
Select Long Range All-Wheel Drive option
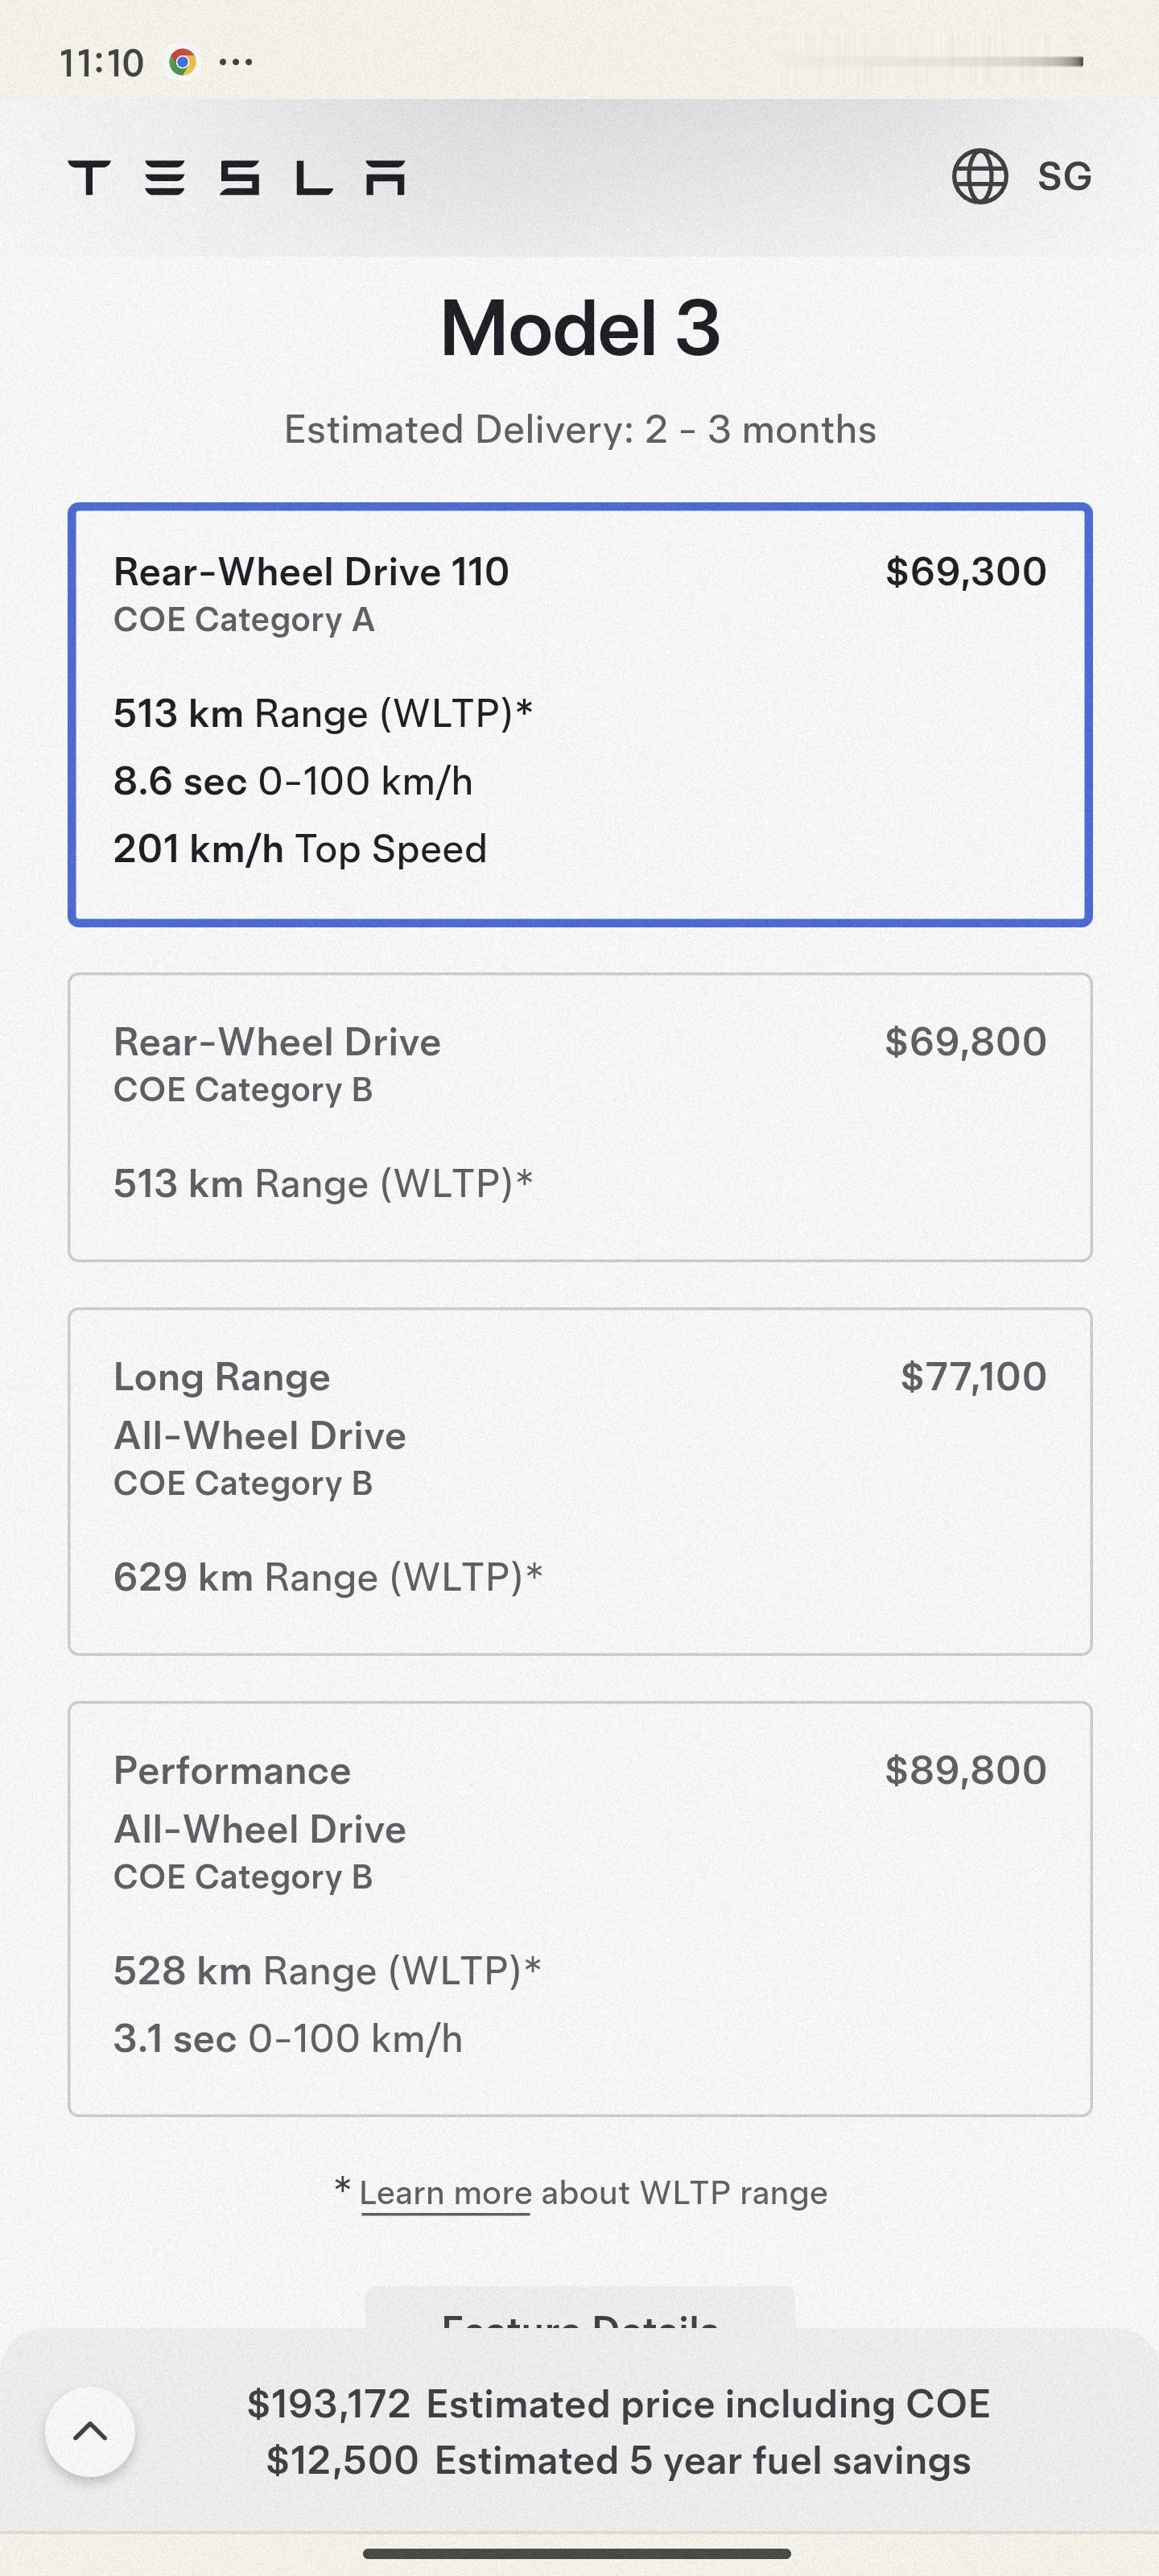(x=580, y=1481)
